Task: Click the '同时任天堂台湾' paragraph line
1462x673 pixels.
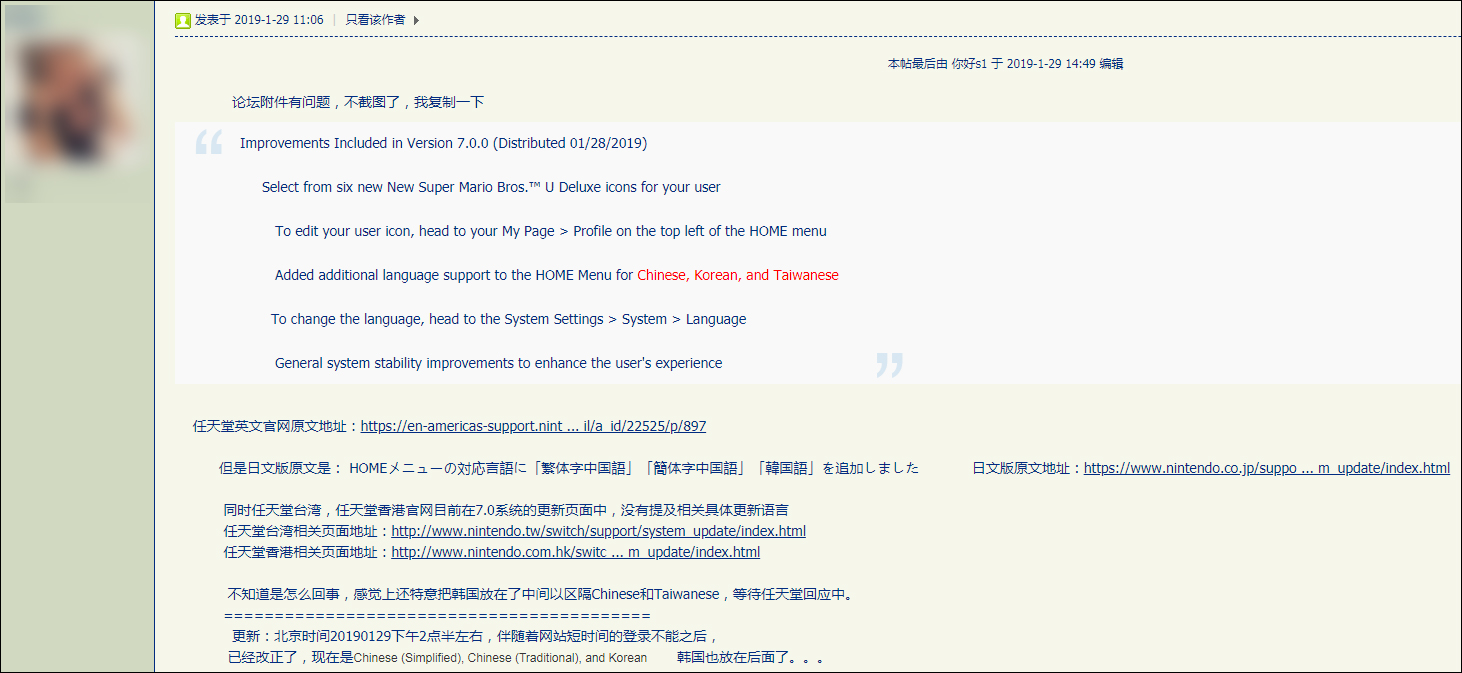Action: click(x=506, y=510)
